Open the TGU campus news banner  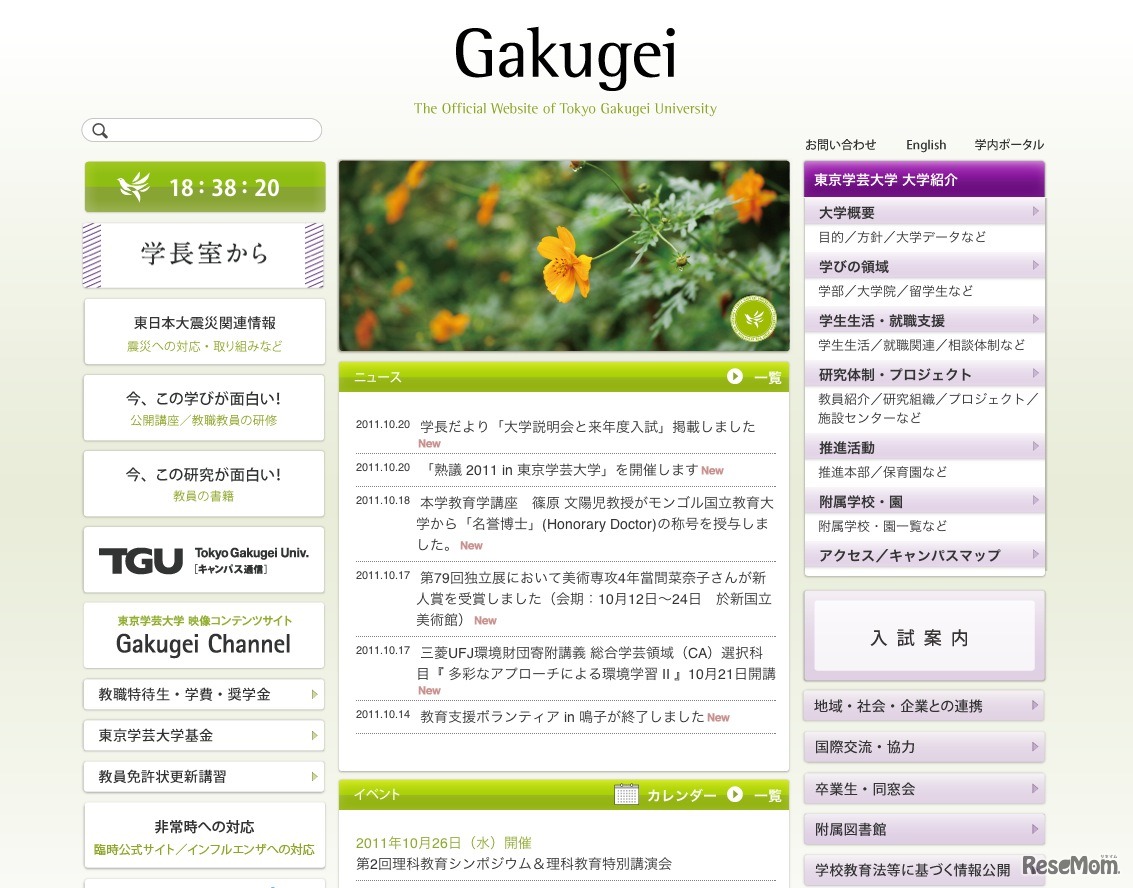(x=204, y=560)
